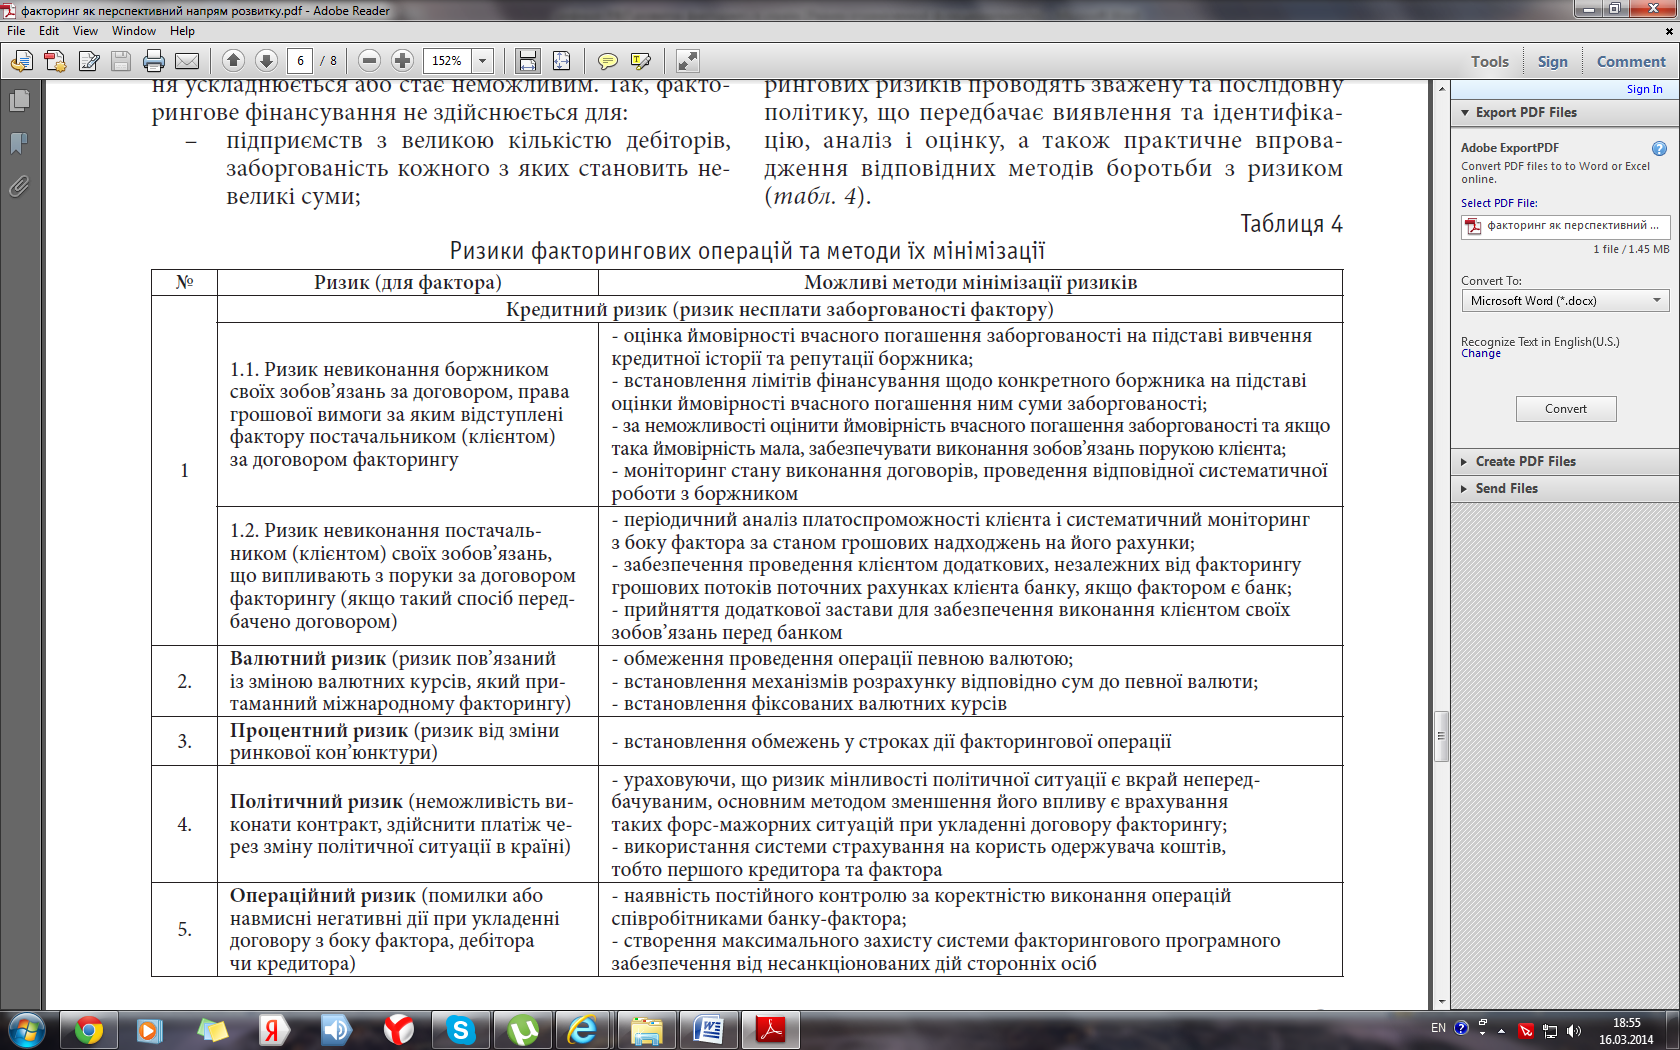The width and height of the screenshot is (1680, 1050).
Task: Add sticky note comment icon
Action: point(607,61)
